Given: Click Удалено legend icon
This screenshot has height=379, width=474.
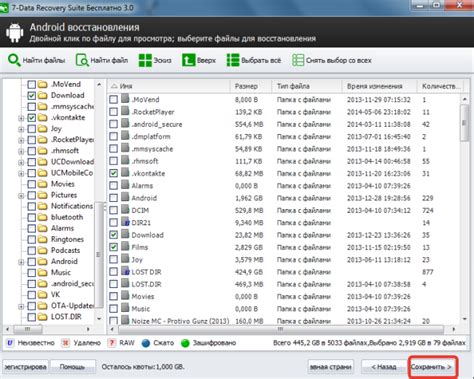Looking at the screenshot, I should click(66, 343).
